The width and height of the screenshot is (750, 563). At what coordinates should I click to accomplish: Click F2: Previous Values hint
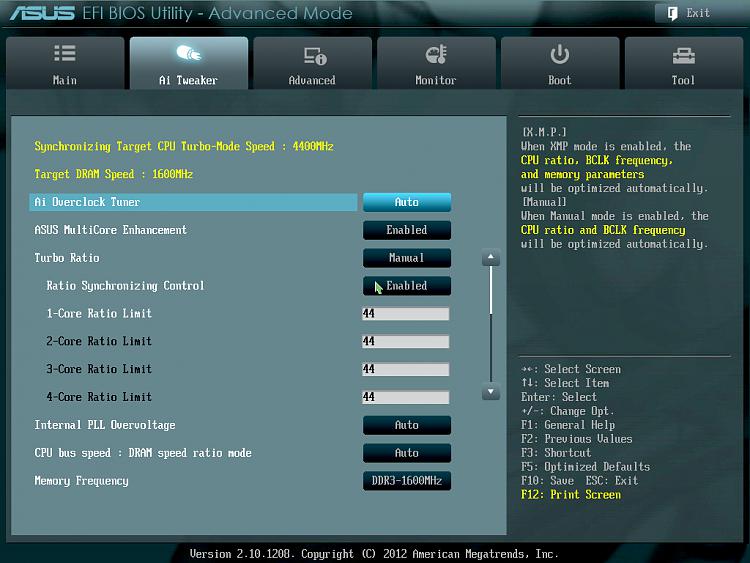(x=577, y=439)
